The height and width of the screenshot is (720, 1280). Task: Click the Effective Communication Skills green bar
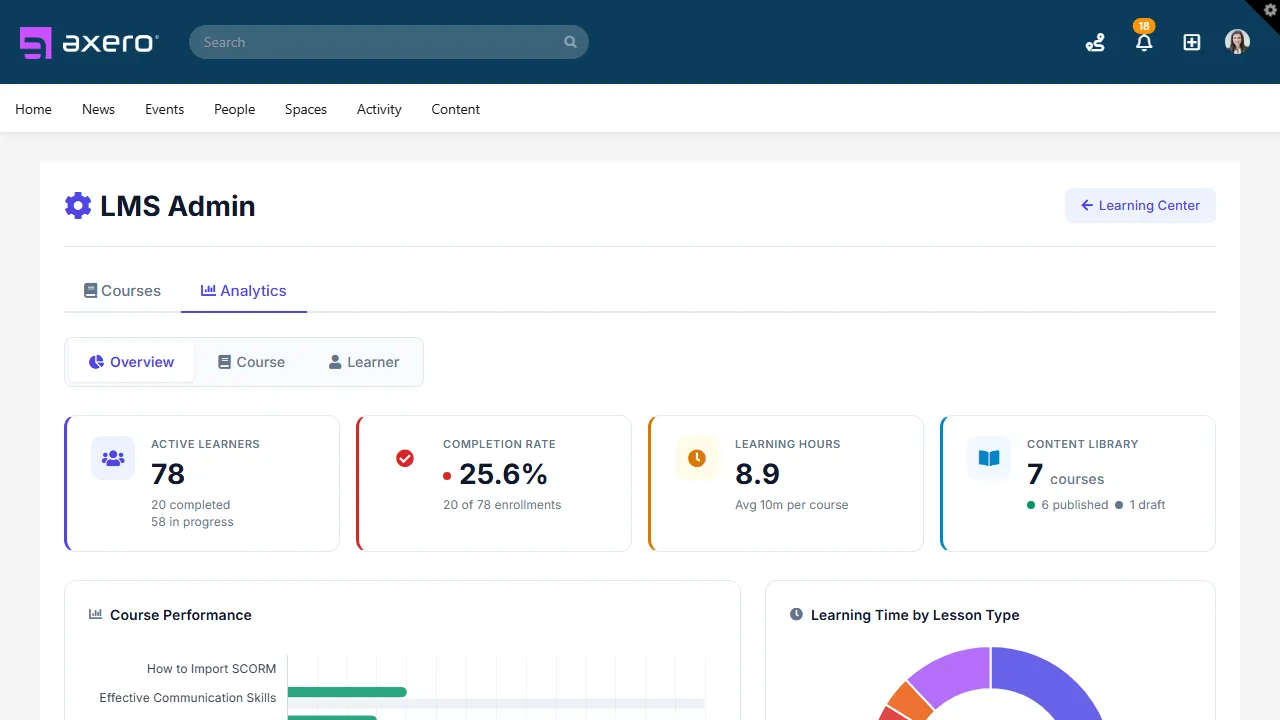point(347,692)
